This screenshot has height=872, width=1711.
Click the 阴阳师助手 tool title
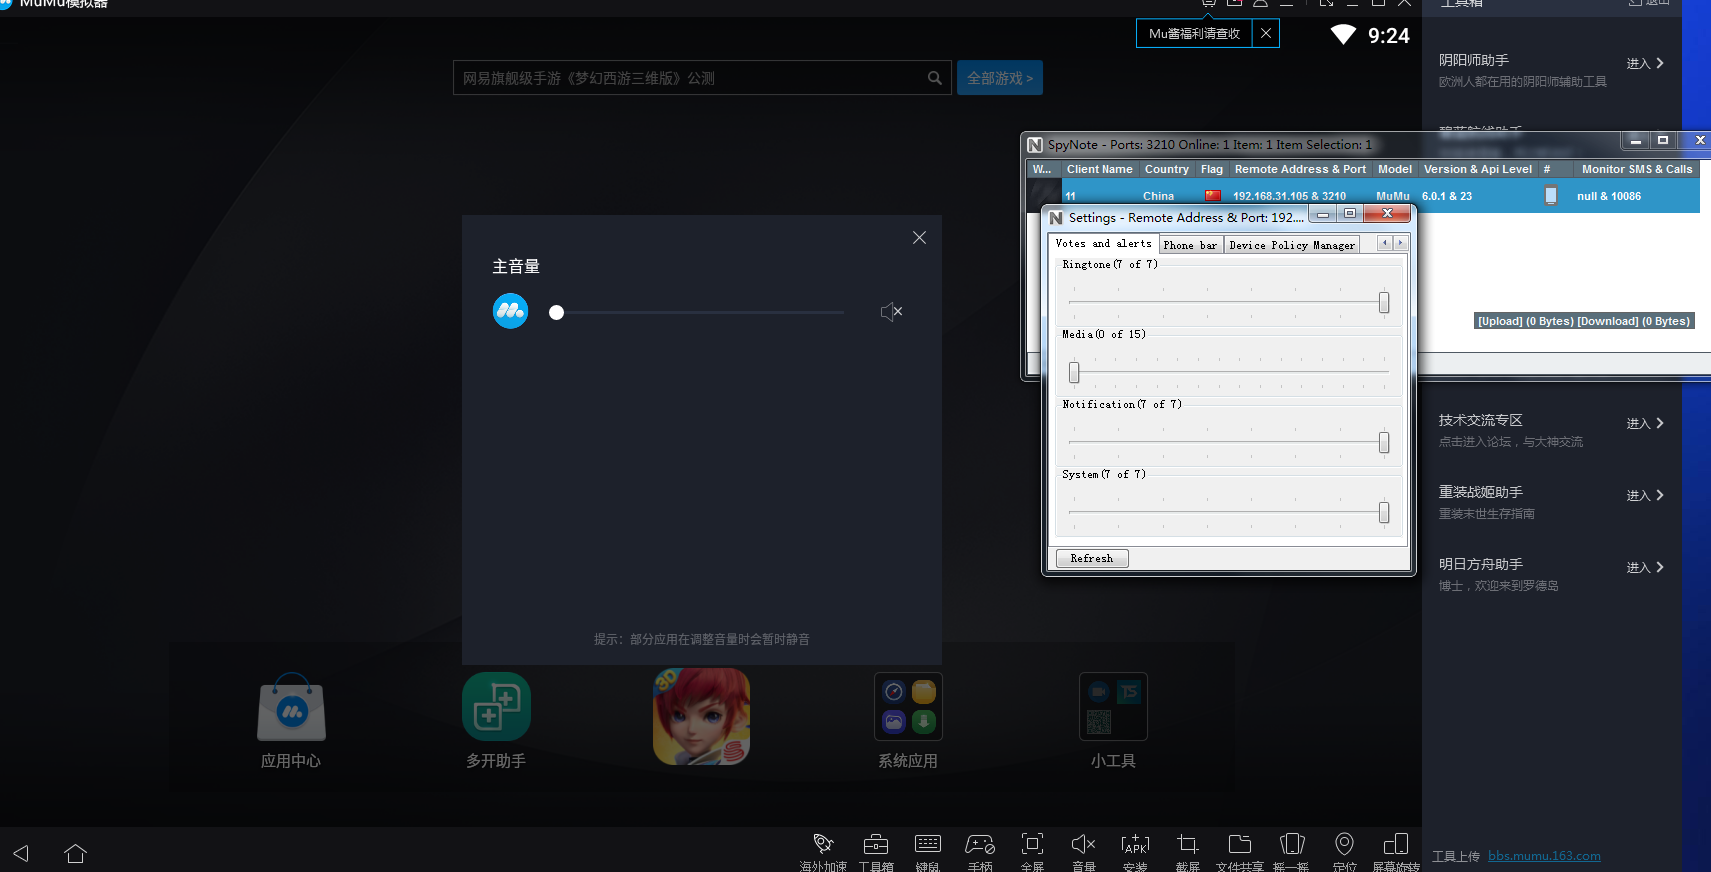click(1474, 60)
